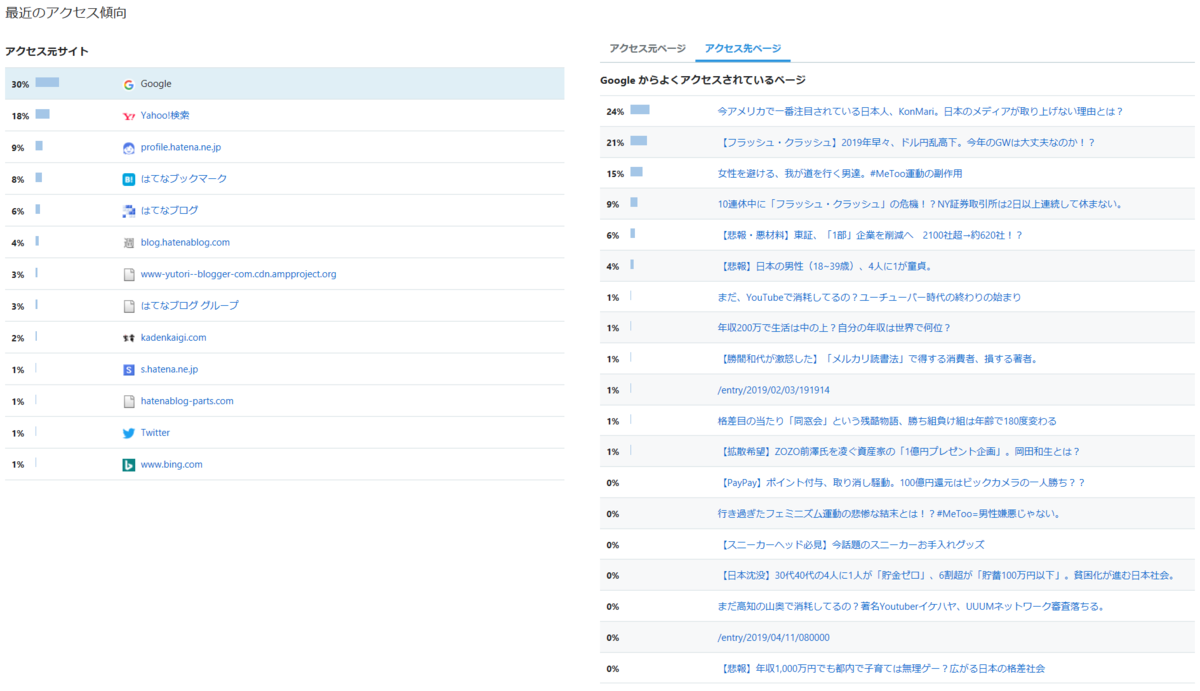Viewport: 1200px width, 691px height.
Task: Click the Google logo icon
Action: coord(128,84)
